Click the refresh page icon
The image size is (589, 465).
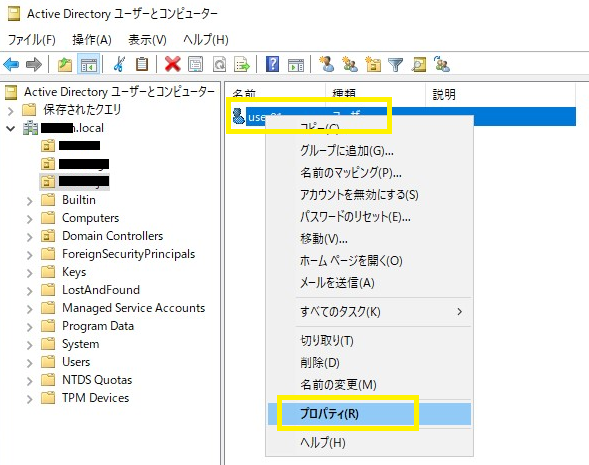click(220, 64)
